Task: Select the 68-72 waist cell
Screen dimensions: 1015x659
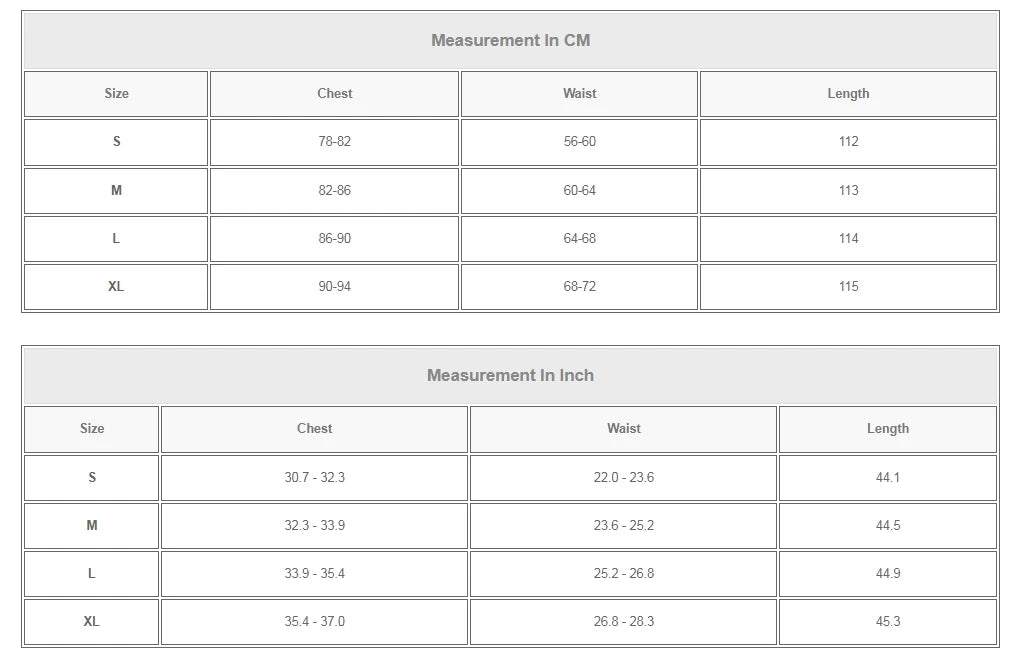Action: pyautogui.click(x=579, y=287)
